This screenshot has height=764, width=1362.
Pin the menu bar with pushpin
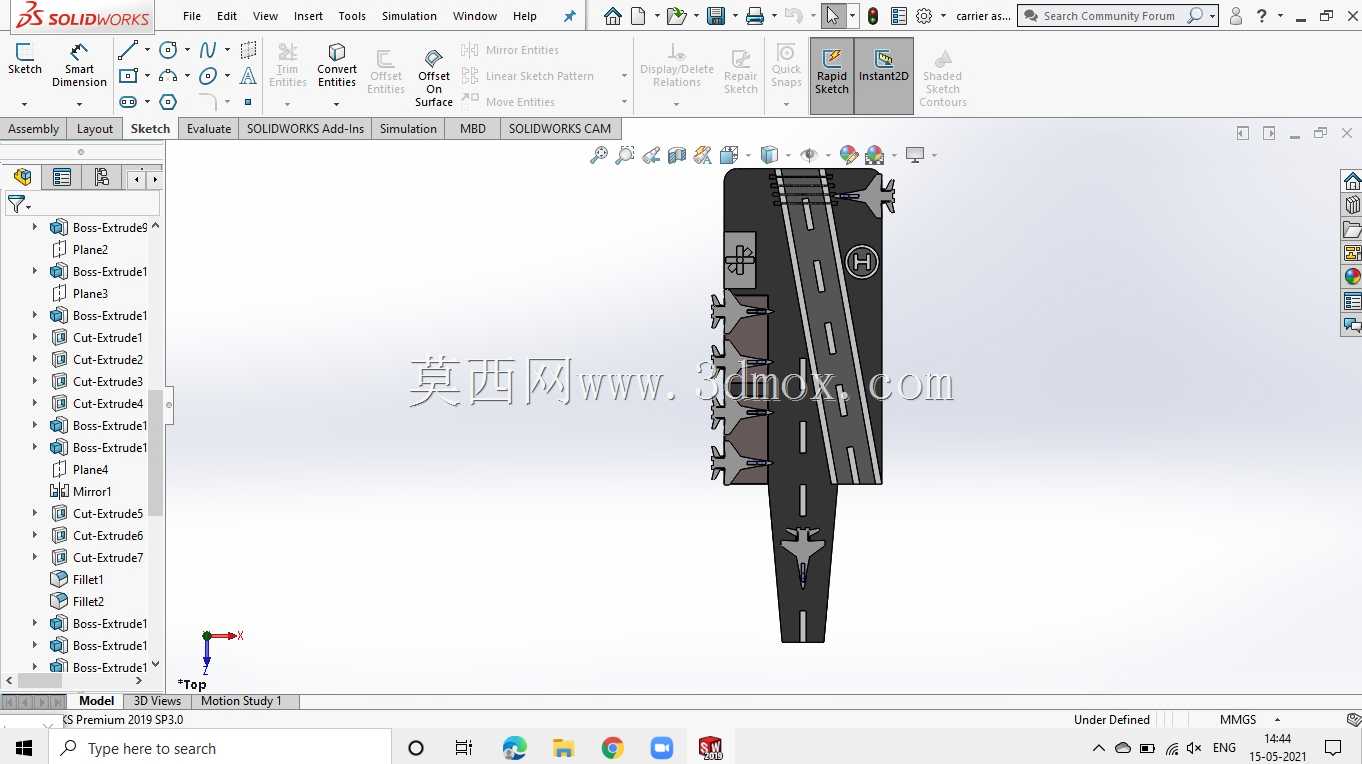[x=570, y=16]
